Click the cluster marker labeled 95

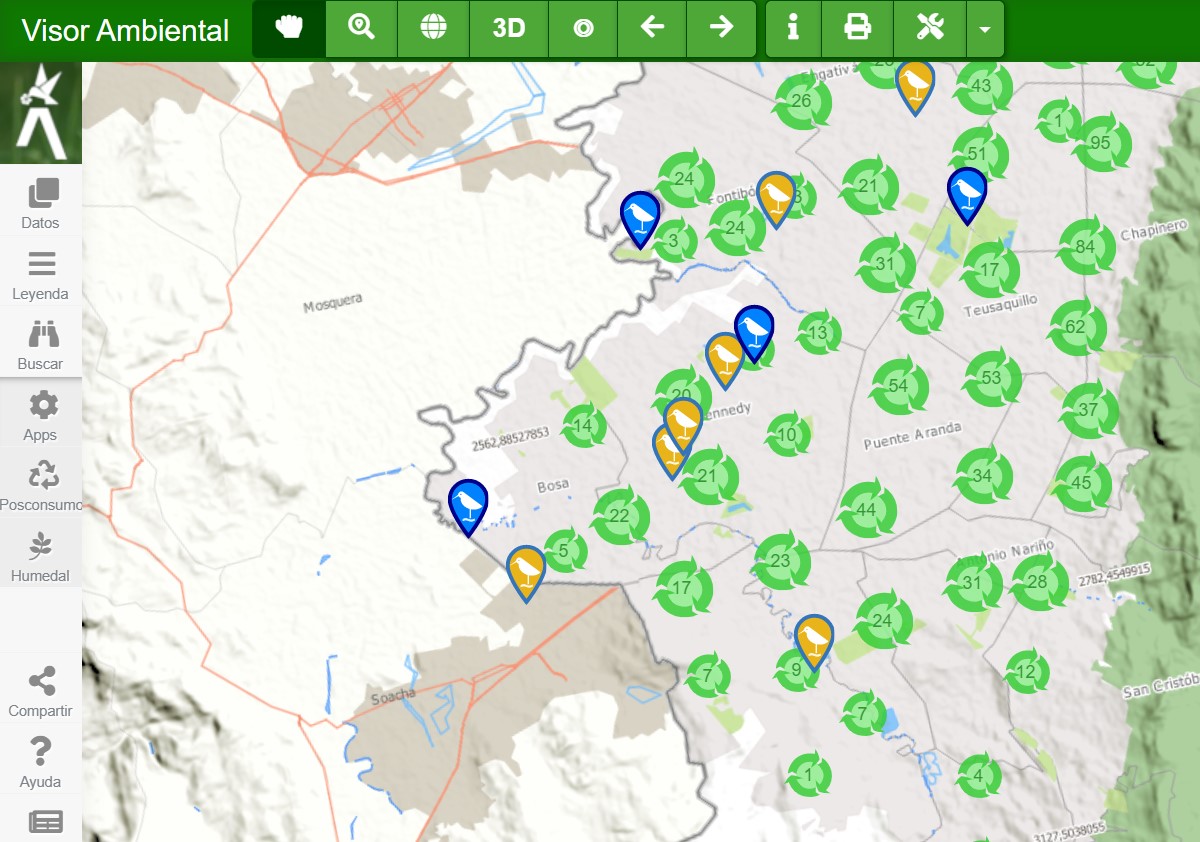(x=1101, y=143)
